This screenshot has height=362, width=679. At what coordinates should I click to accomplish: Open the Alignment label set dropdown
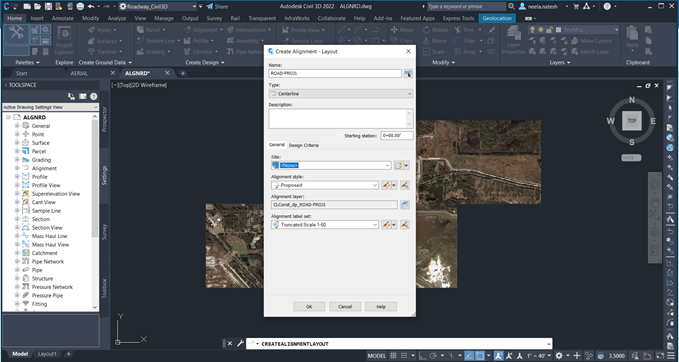[325, 225]
